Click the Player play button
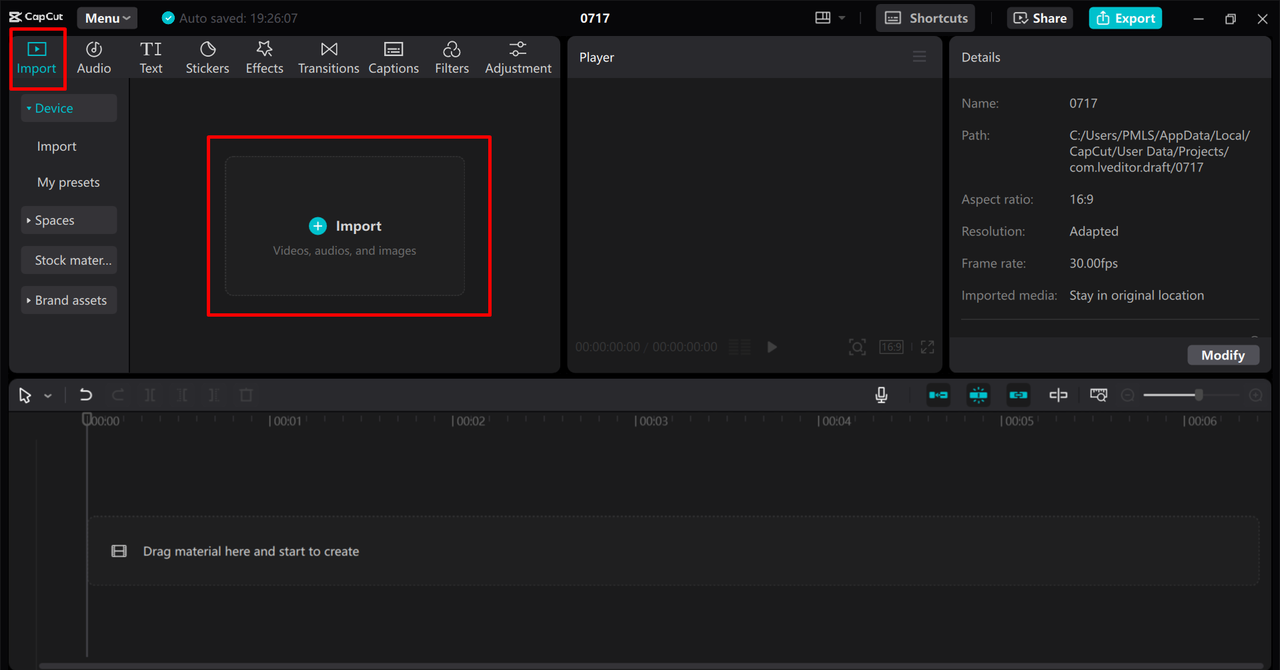This screenshot has width=1280, height=670. pyautogui.click(x=772, y=347)
